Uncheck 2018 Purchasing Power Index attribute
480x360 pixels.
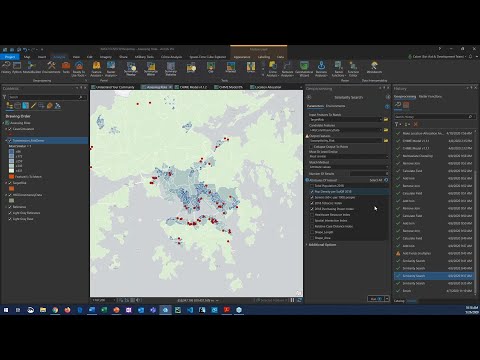pyautogui.click(x=312, y=209)
